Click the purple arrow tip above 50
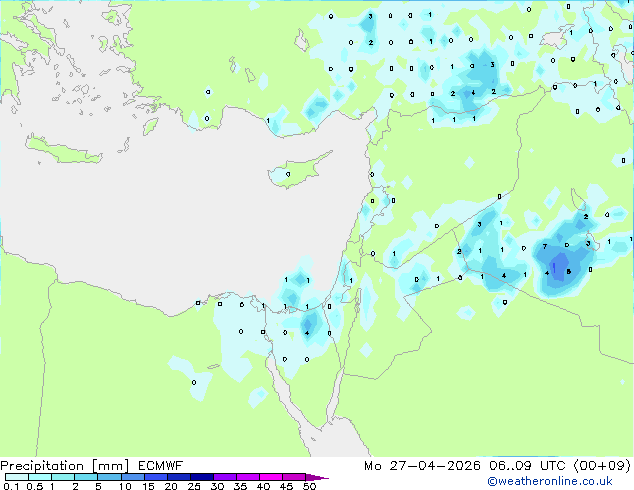634x490 pixels. click(x=316, y=477)
